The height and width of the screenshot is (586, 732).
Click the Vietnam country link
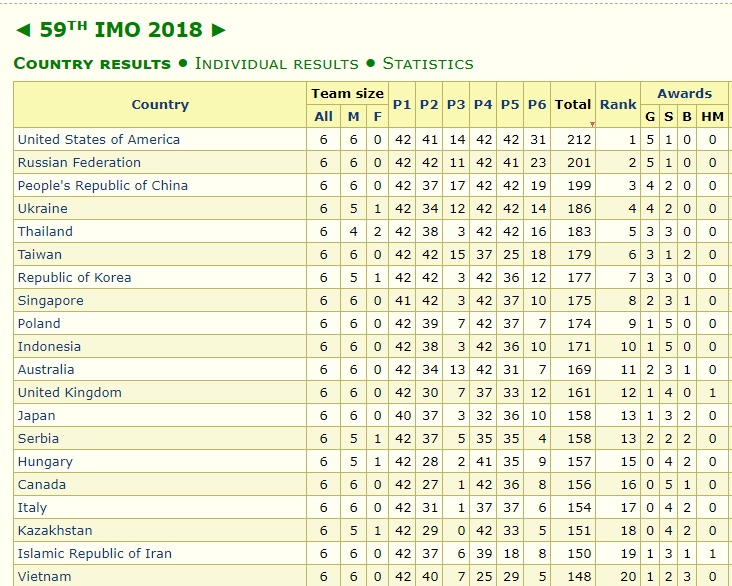point(43,577)
